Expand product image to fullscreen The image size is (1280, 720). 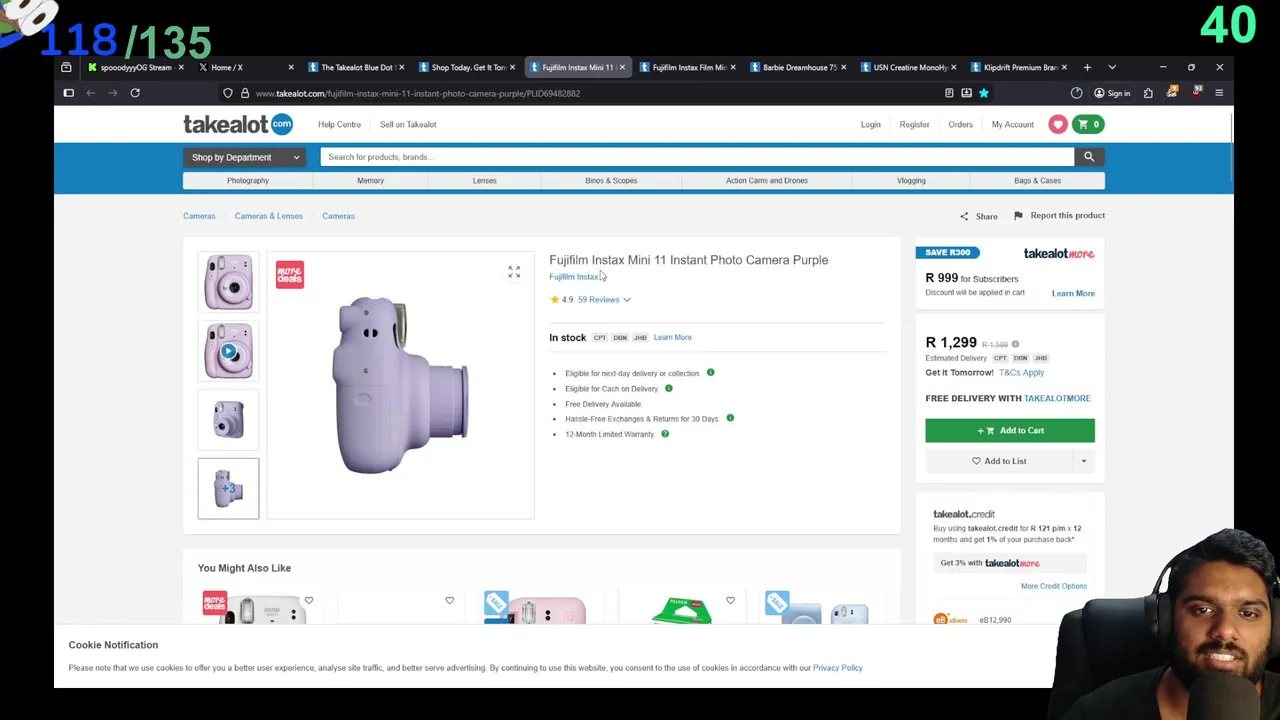514,272
